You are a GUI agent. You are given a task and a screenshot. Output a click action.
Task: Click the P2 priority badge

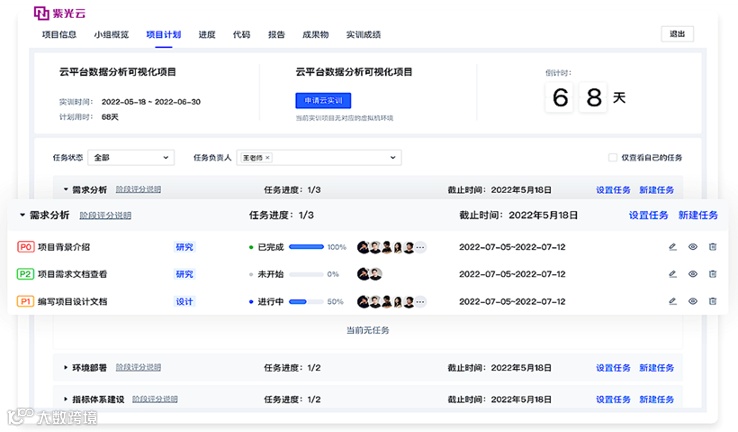point(26,274)
